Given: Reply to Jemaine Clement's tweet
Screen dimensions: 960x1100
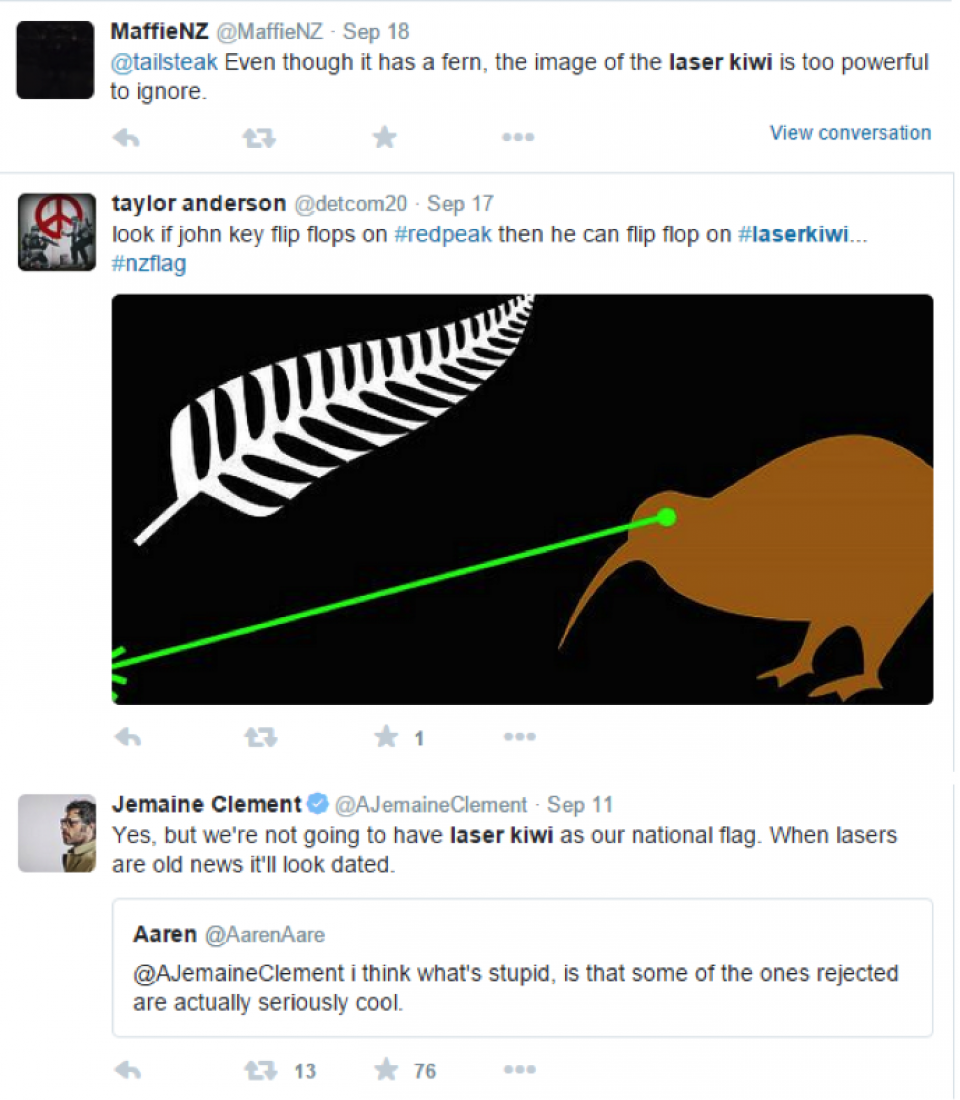Looking at the screenshot, I should point(127,1071).
